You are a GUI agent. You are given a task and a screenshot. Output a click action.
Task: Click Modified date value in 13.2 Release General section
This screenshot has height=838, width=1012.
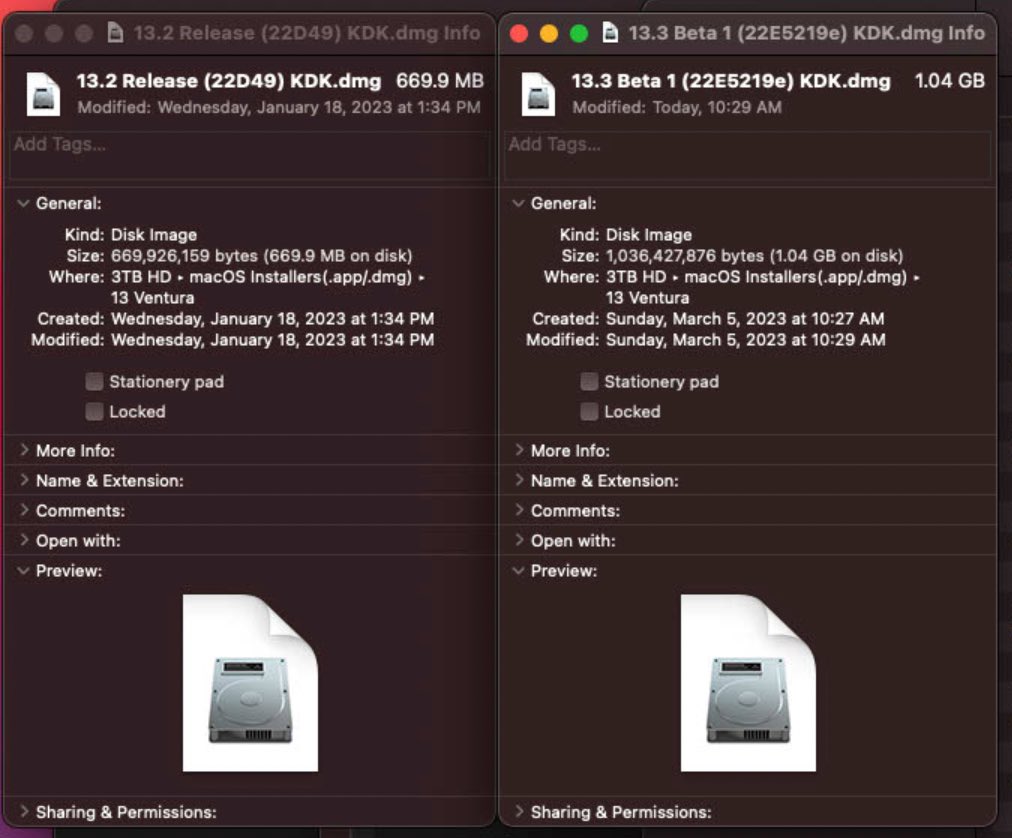click(x=272, y=340)
